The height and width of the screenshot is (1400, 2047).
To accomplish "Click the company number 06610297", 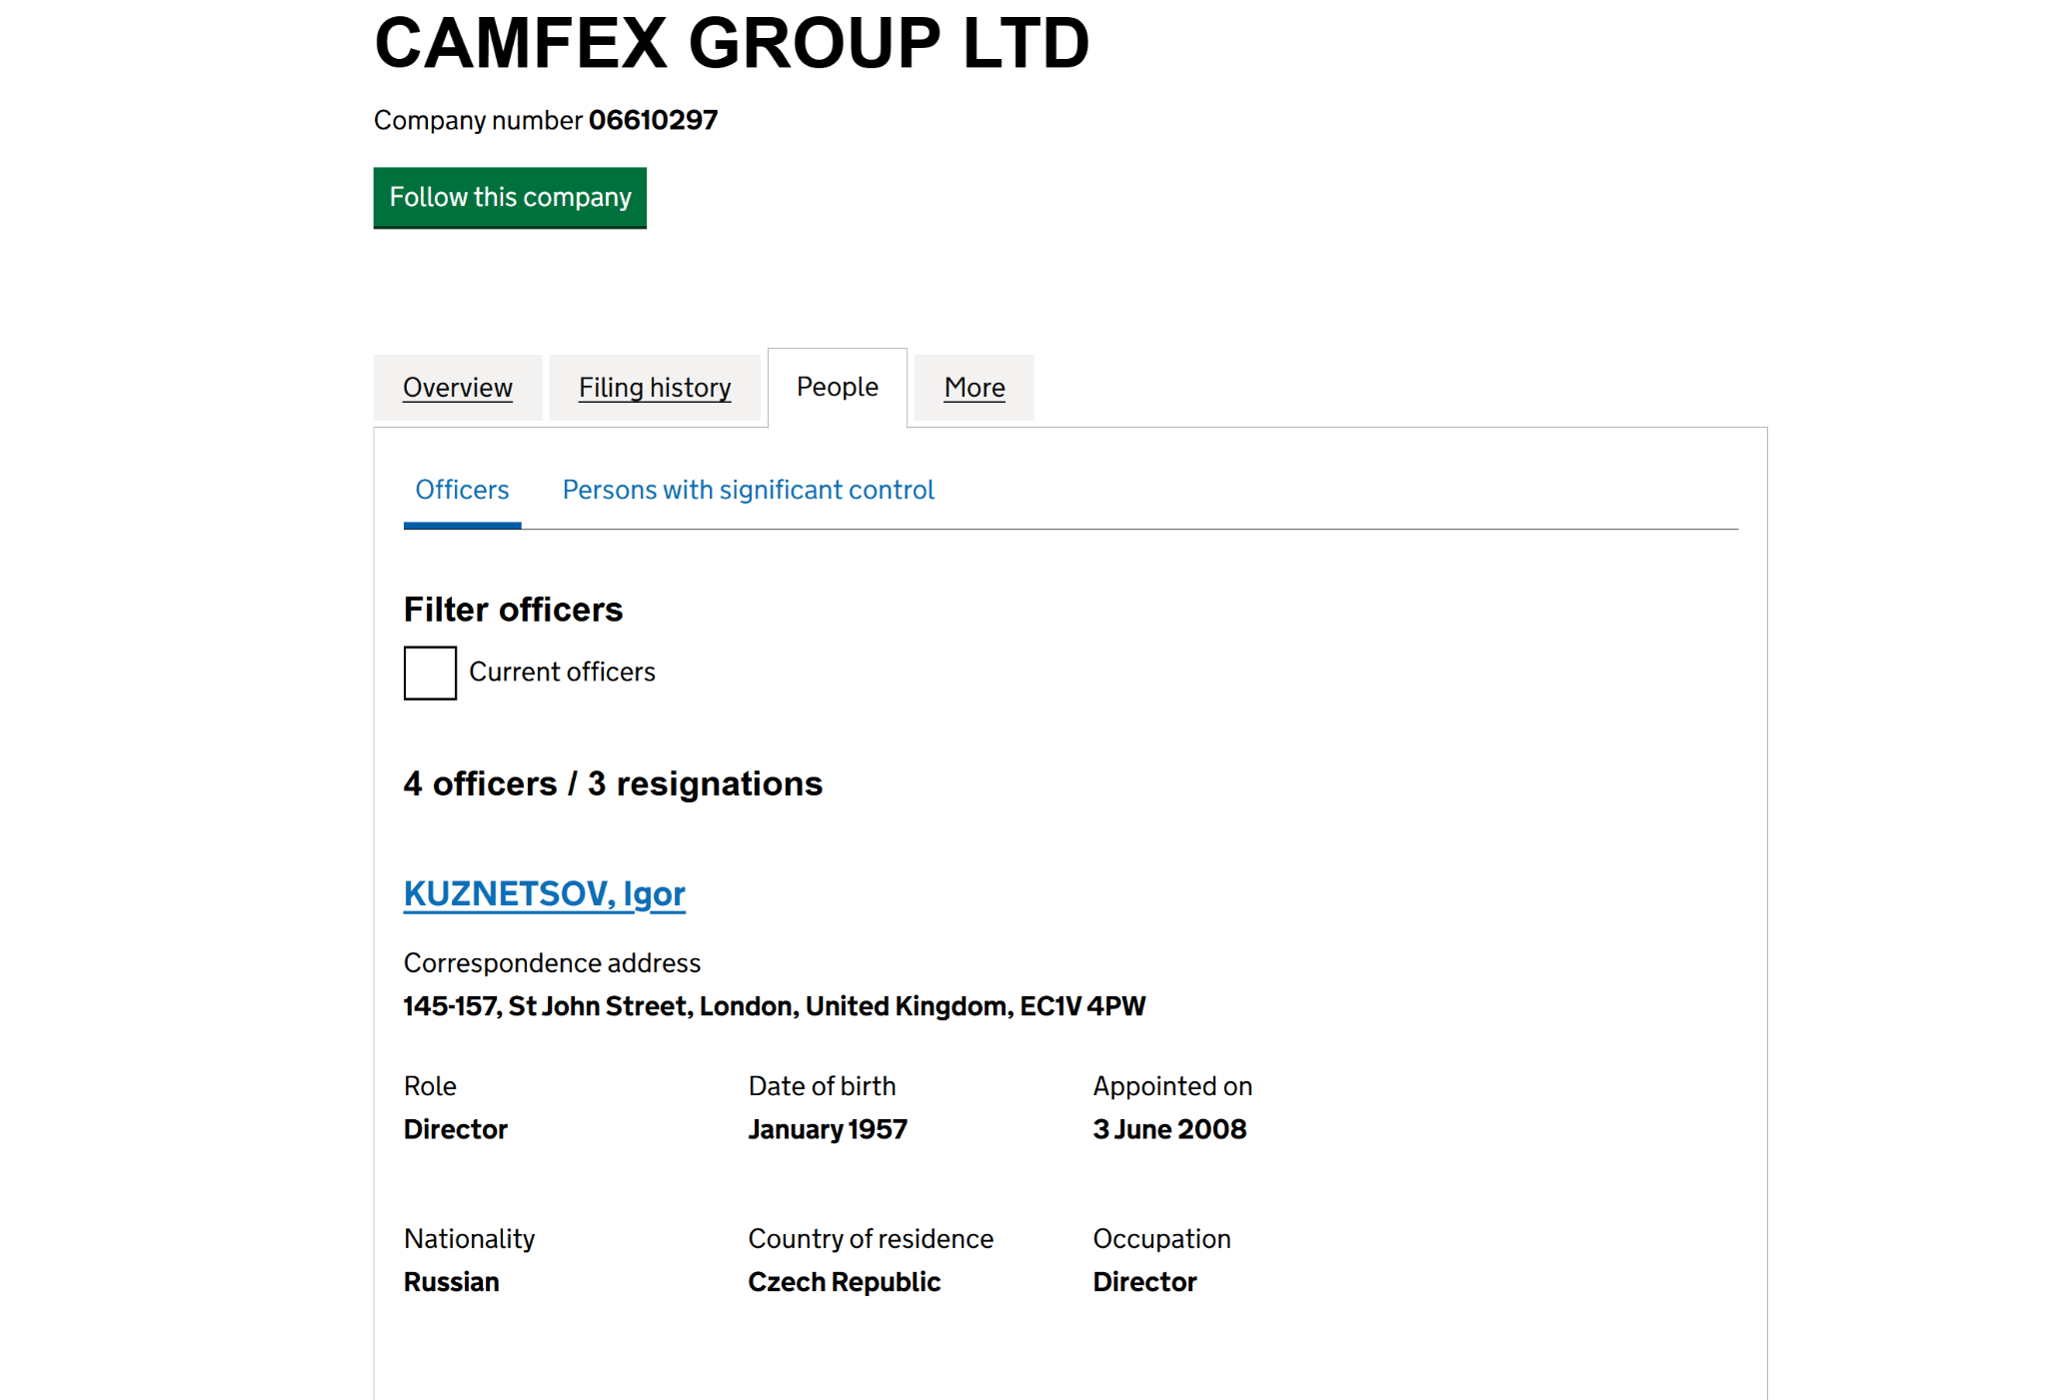I will [653, 120].
